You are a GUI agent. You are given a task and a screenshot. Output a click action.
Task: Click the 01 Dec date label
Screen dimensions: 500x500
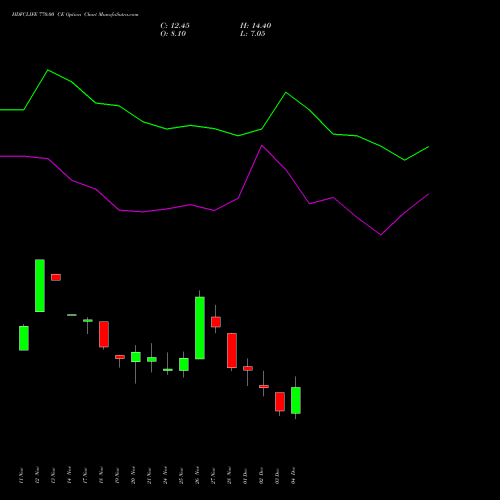pos(245,476)
